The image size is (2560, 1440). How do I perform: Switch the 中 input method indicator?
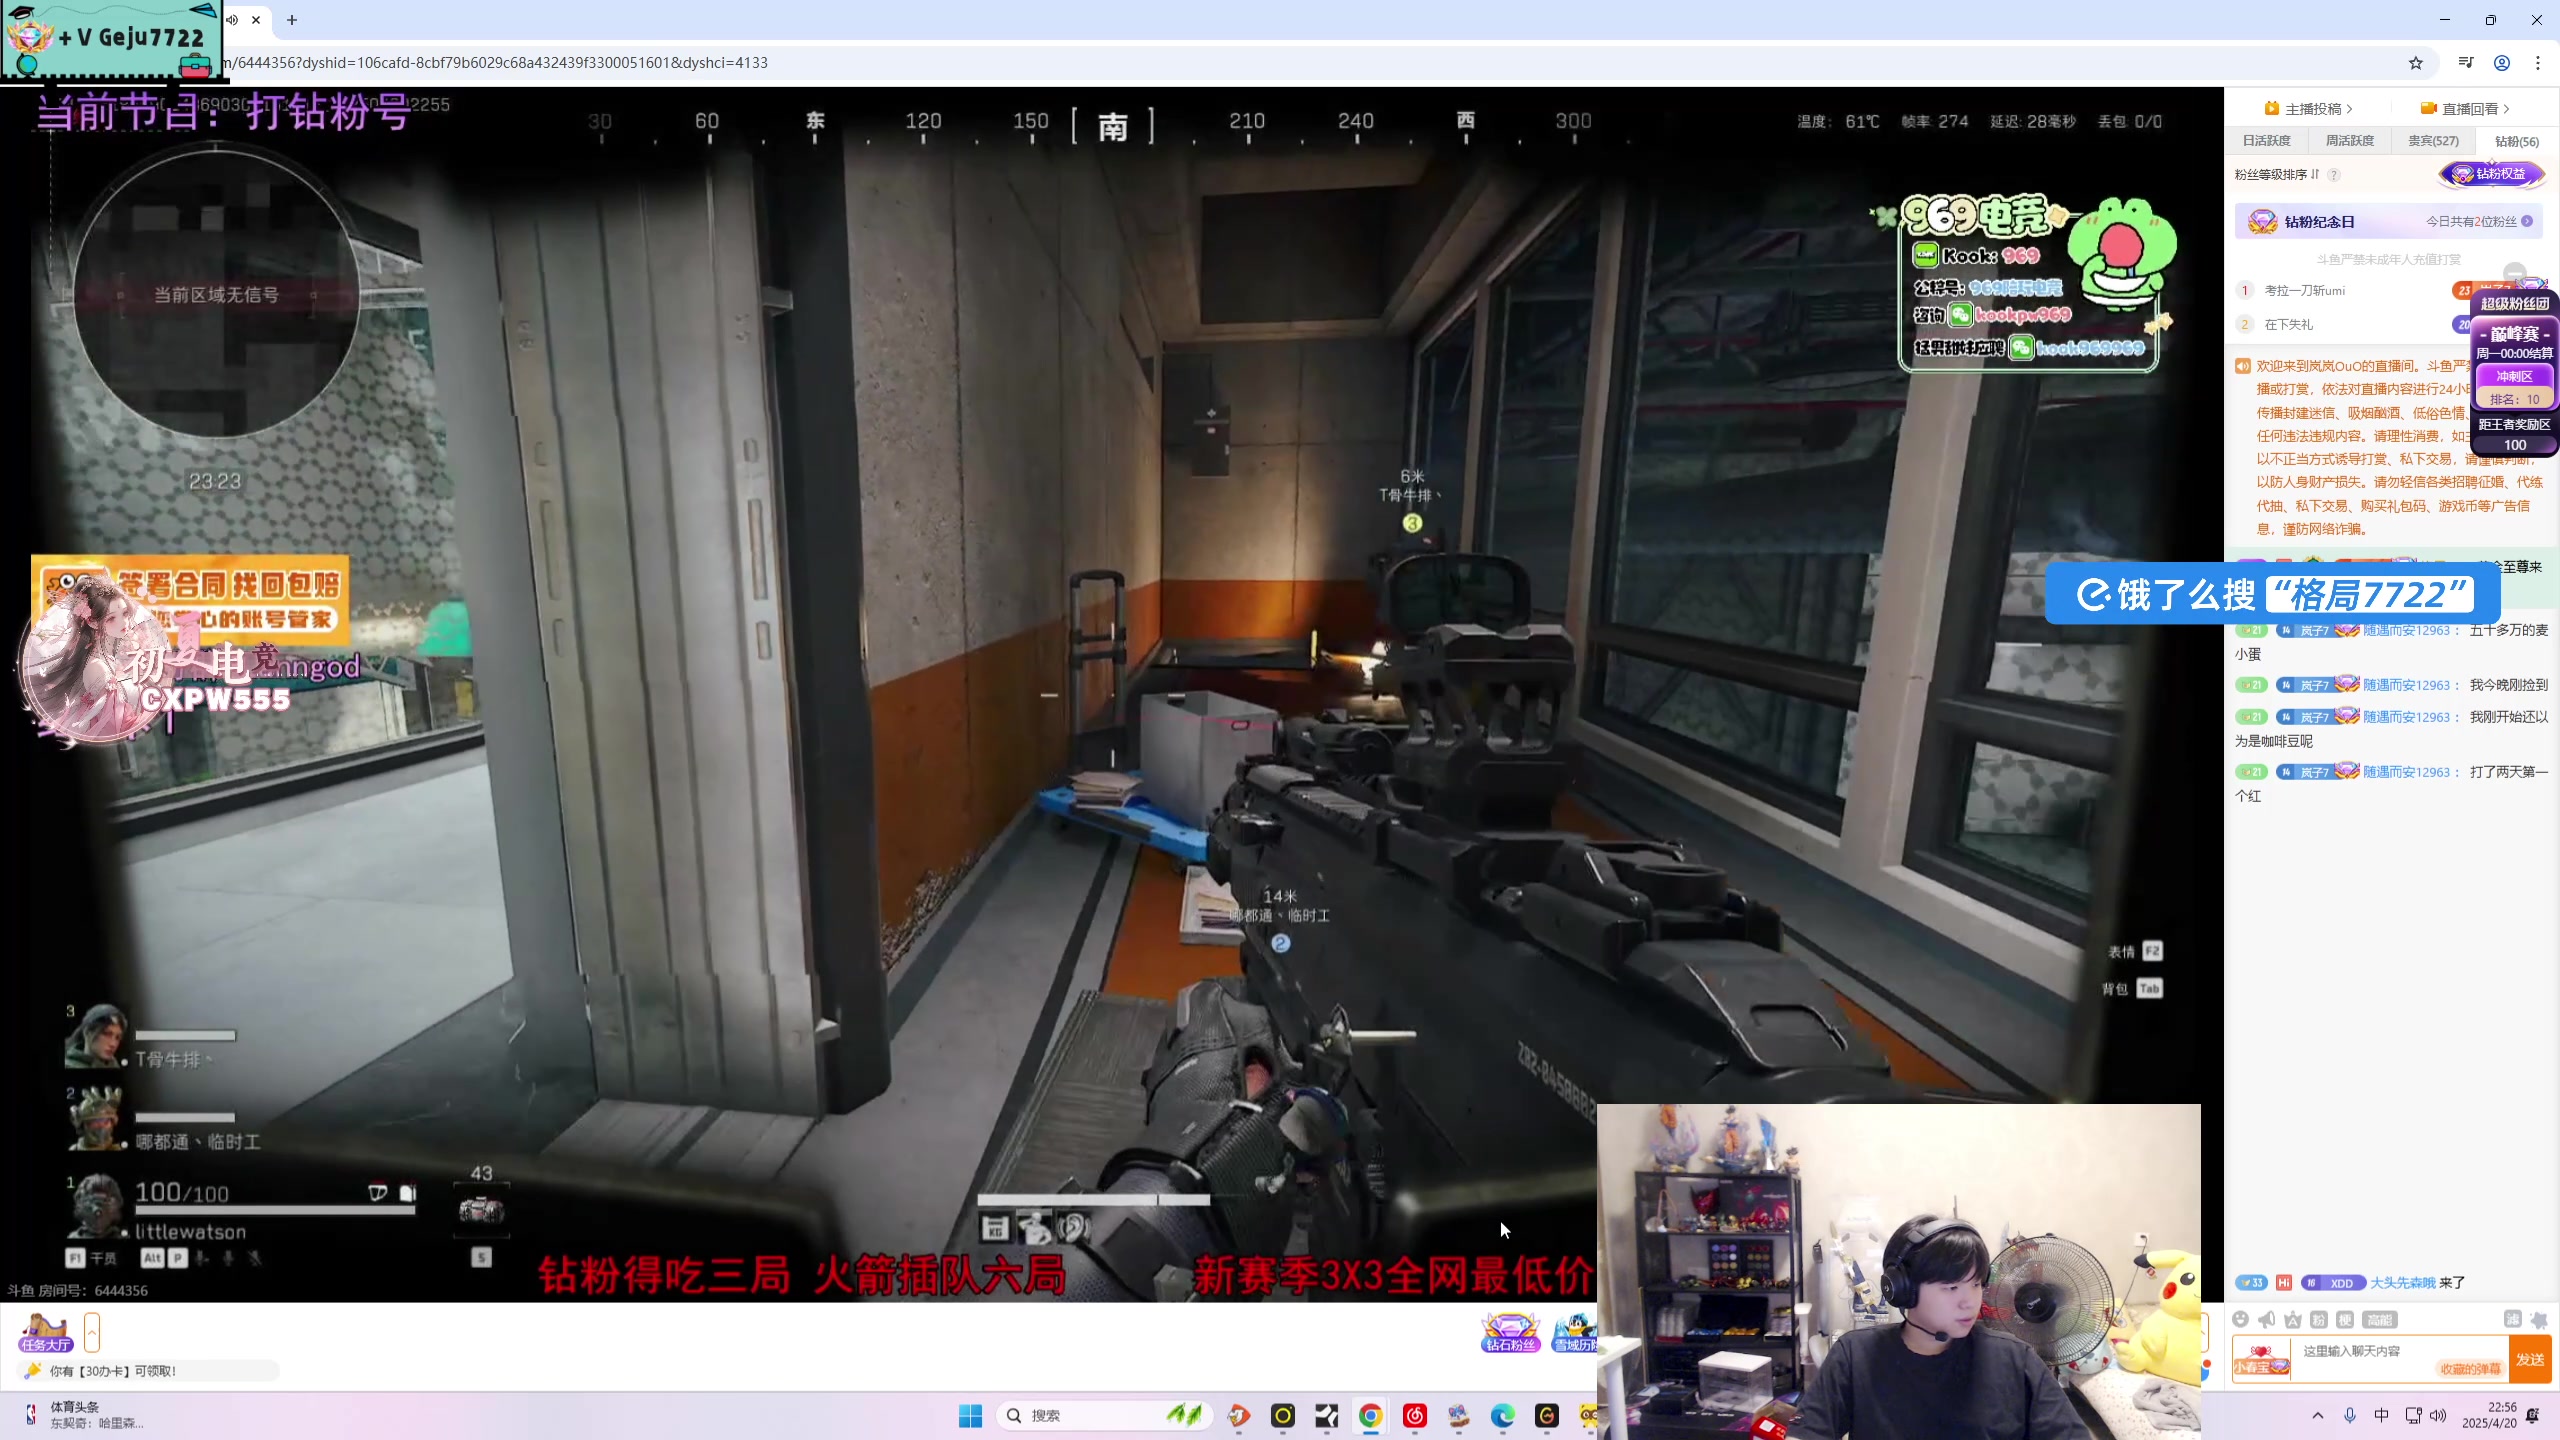[x=2381, y=1415]
